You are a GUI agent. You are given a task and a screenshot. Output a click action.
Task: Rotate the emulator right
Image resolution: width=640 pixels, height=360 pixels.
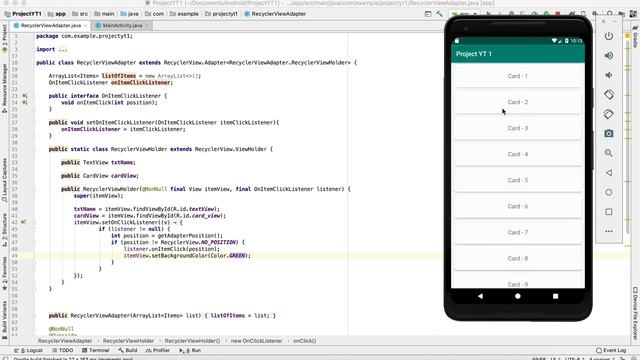coord(609,114)
